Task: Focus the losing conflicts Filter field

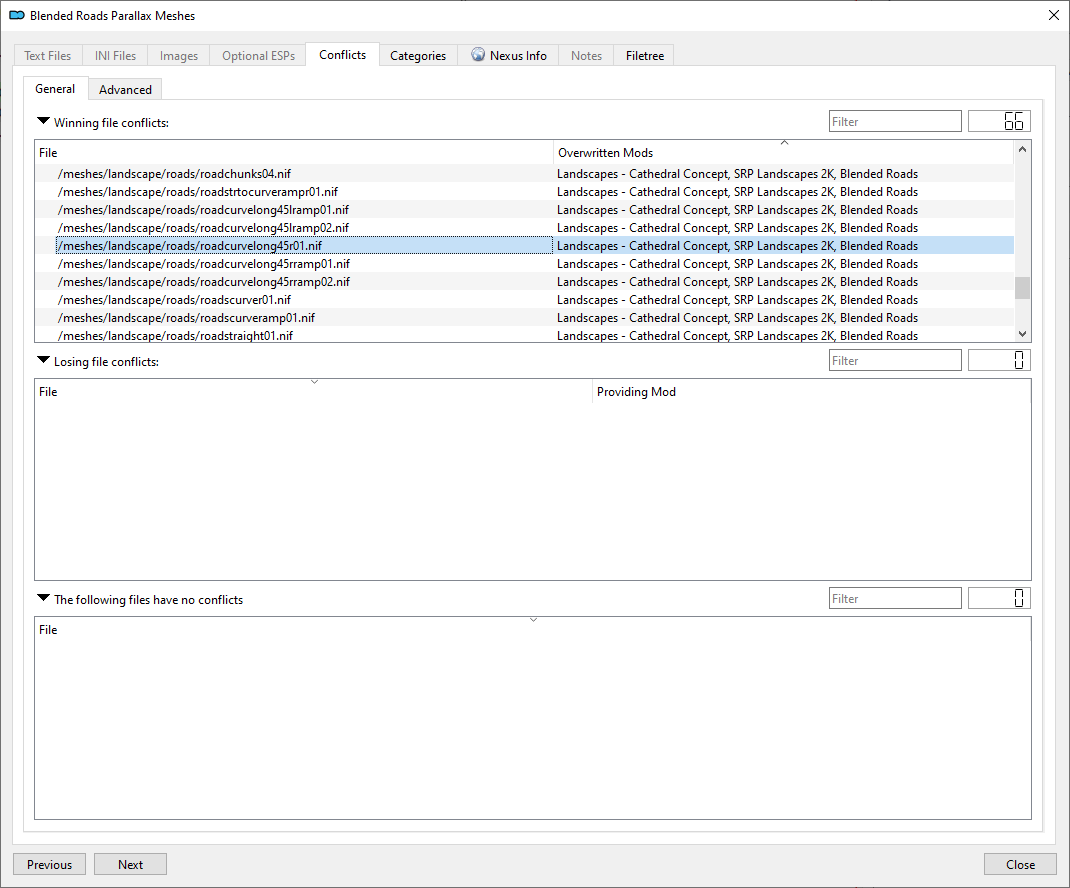Action: coord(895,360)
